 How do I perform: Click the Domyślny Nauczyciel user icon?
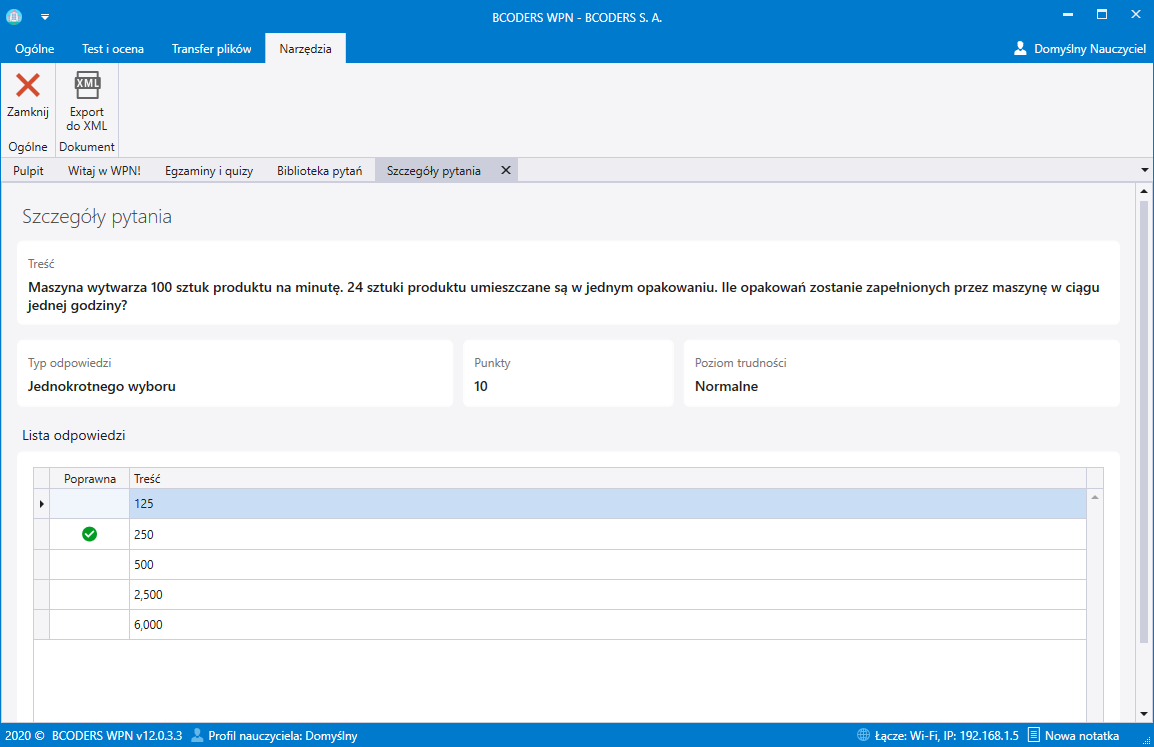(x=1020, y=49)
